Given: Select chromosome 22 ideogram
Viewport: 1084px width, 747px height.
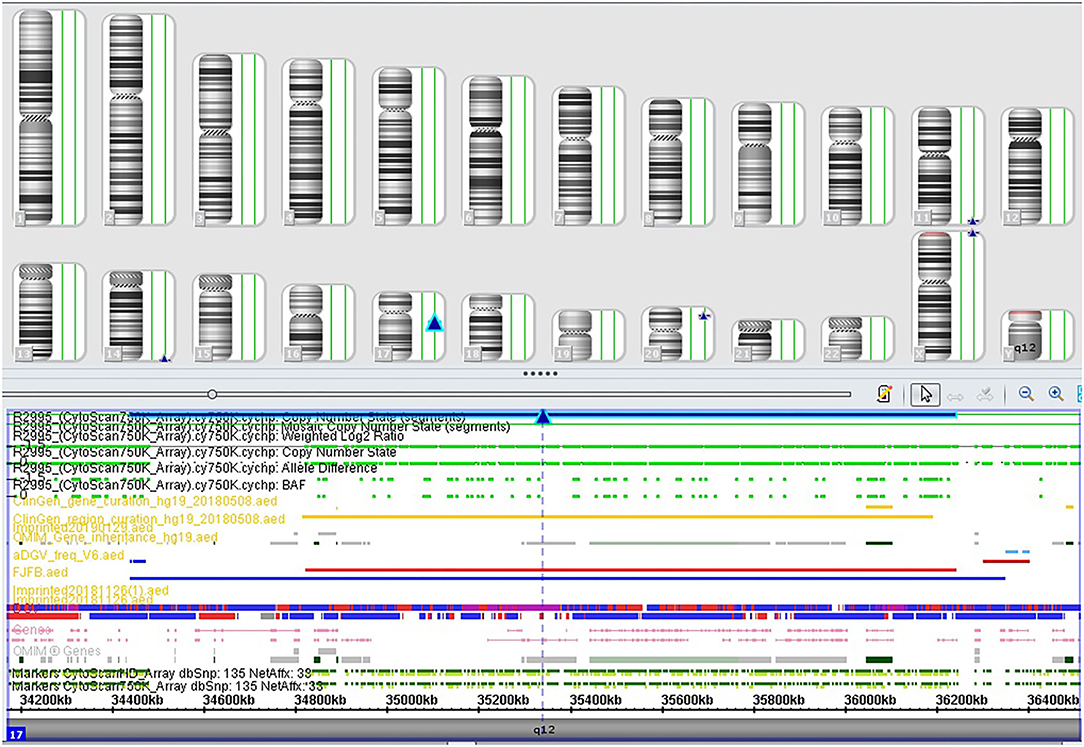Looking at the screenshot, I should tap(845, 339).
